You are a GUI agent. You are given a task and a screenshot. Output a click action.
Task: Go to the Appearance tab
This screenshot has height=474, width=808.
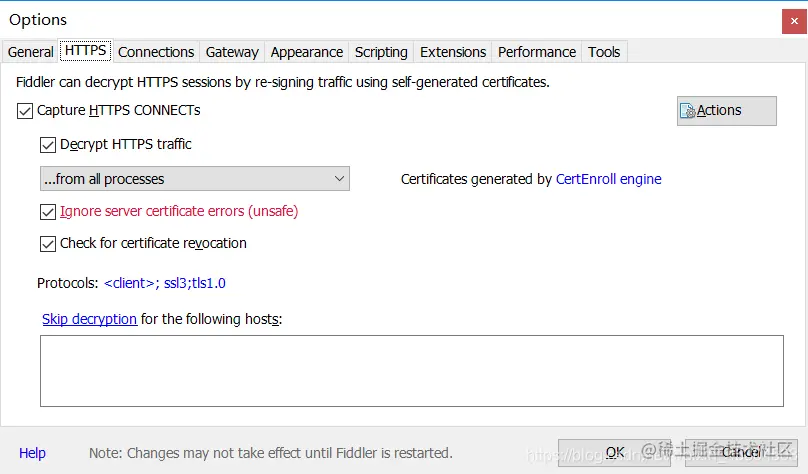pos(307,52)
